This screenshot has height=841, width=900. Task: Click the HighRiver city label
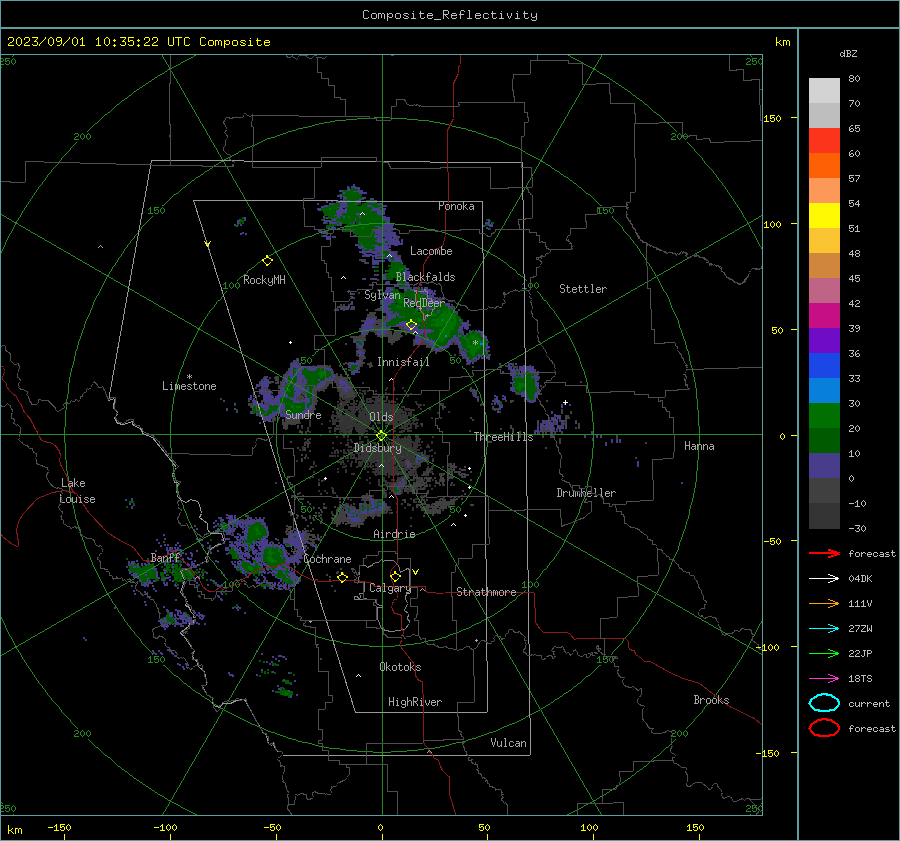tap(415, 702)
